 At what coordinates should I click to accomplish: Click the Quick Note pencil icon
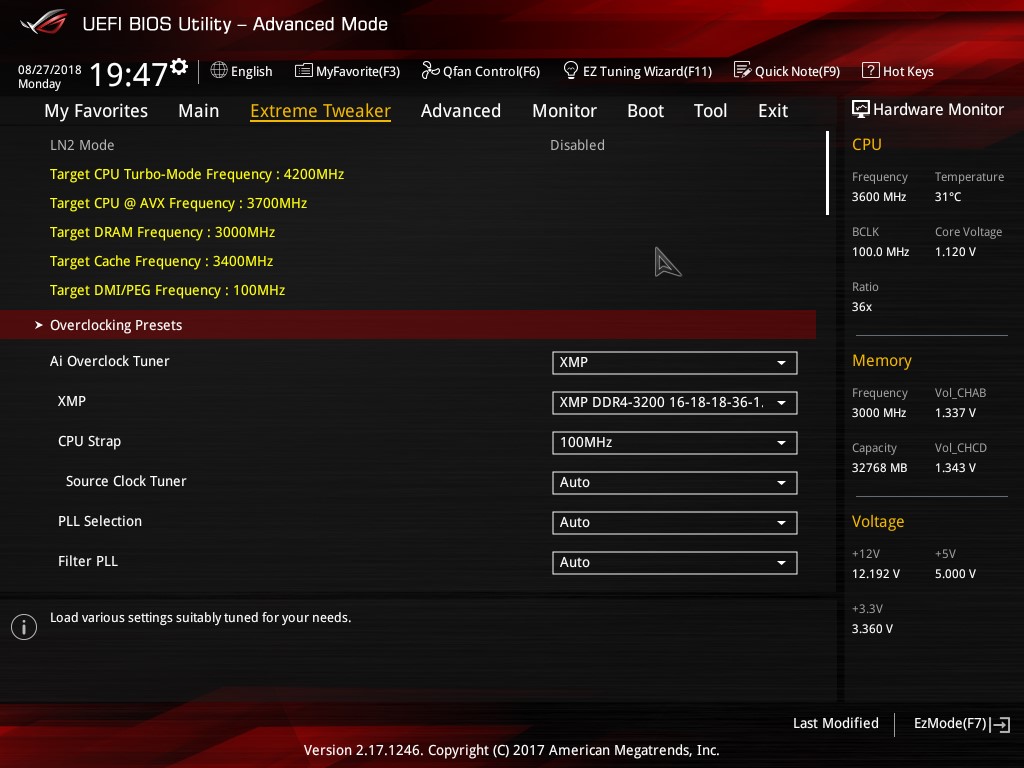[742, 70]
